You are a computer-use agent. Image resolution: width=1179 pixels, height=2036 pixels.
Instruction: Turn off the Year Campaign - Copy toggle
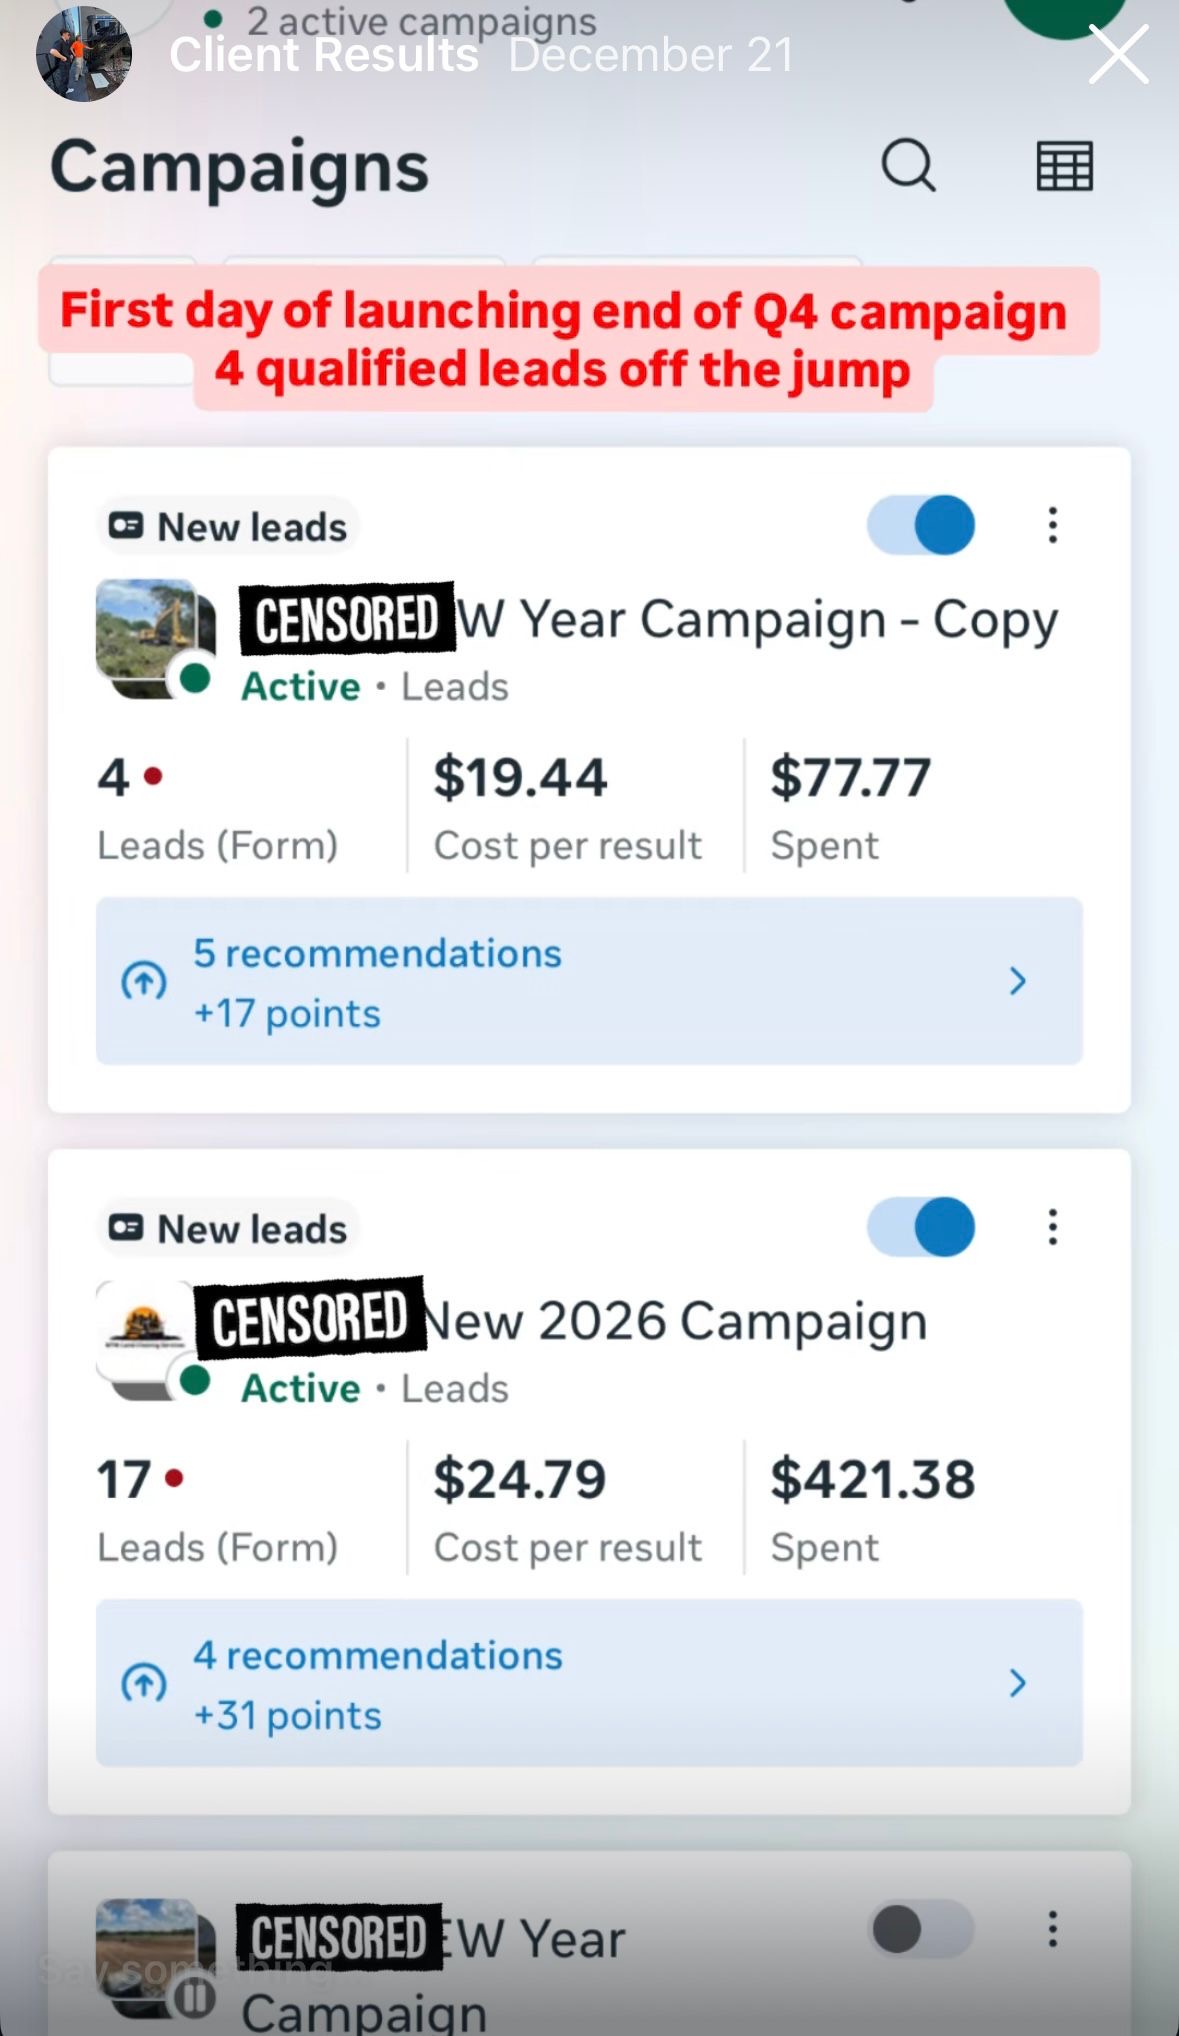921,525
